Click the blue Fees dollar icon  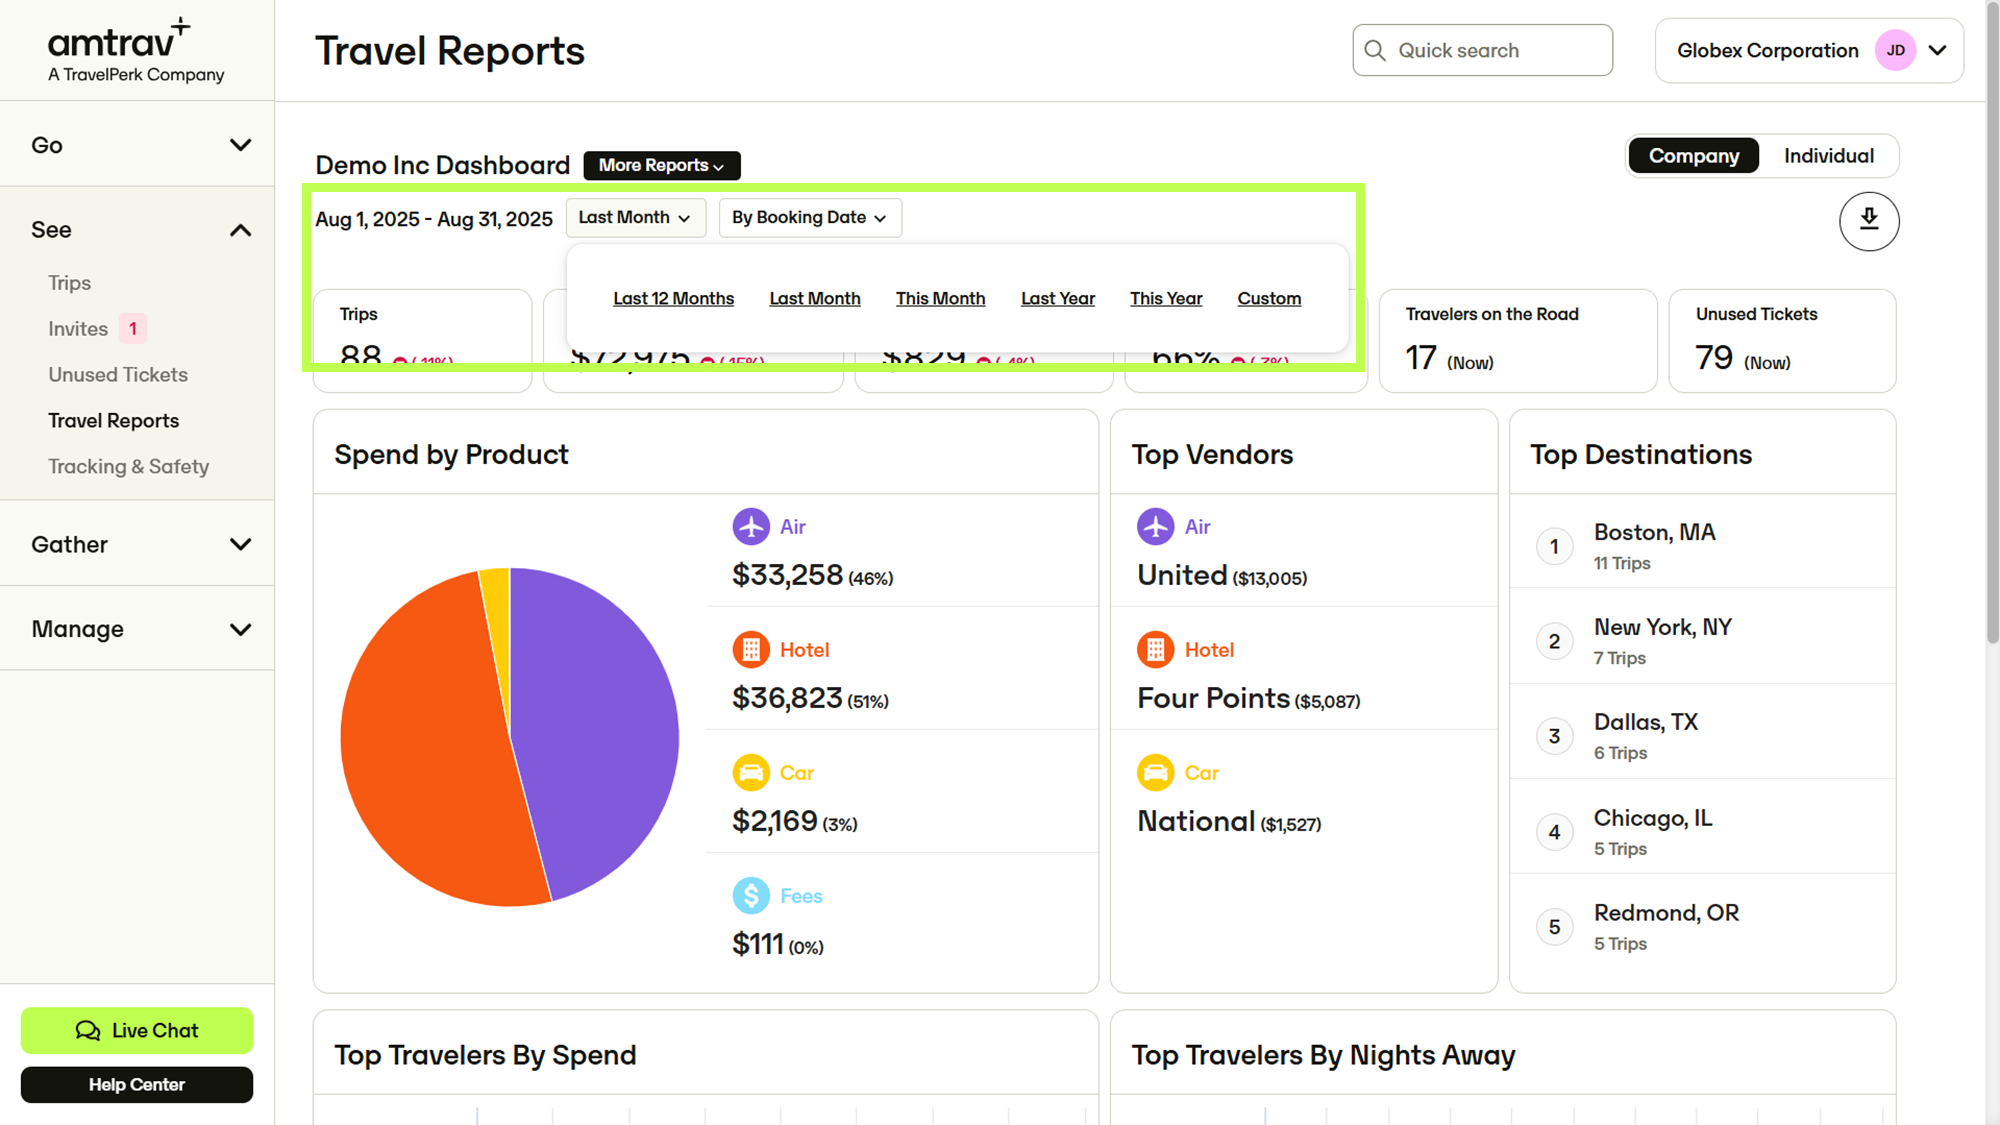click(x=750, y=896)
